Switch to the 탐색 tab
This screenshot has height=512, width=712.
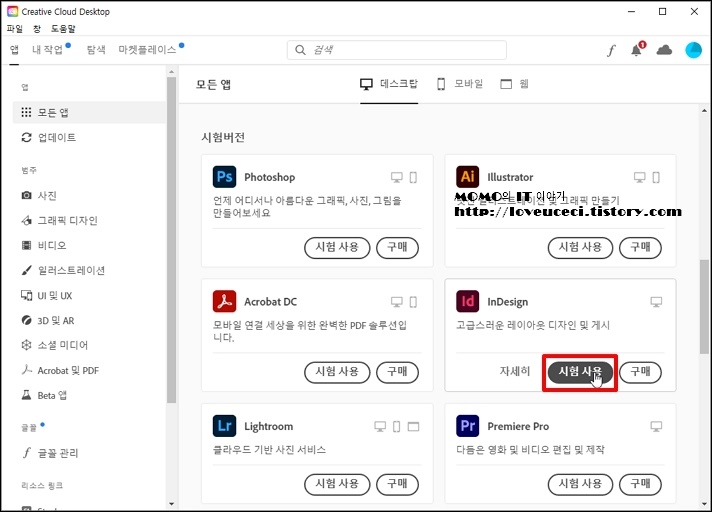click(x=96, y=49)
